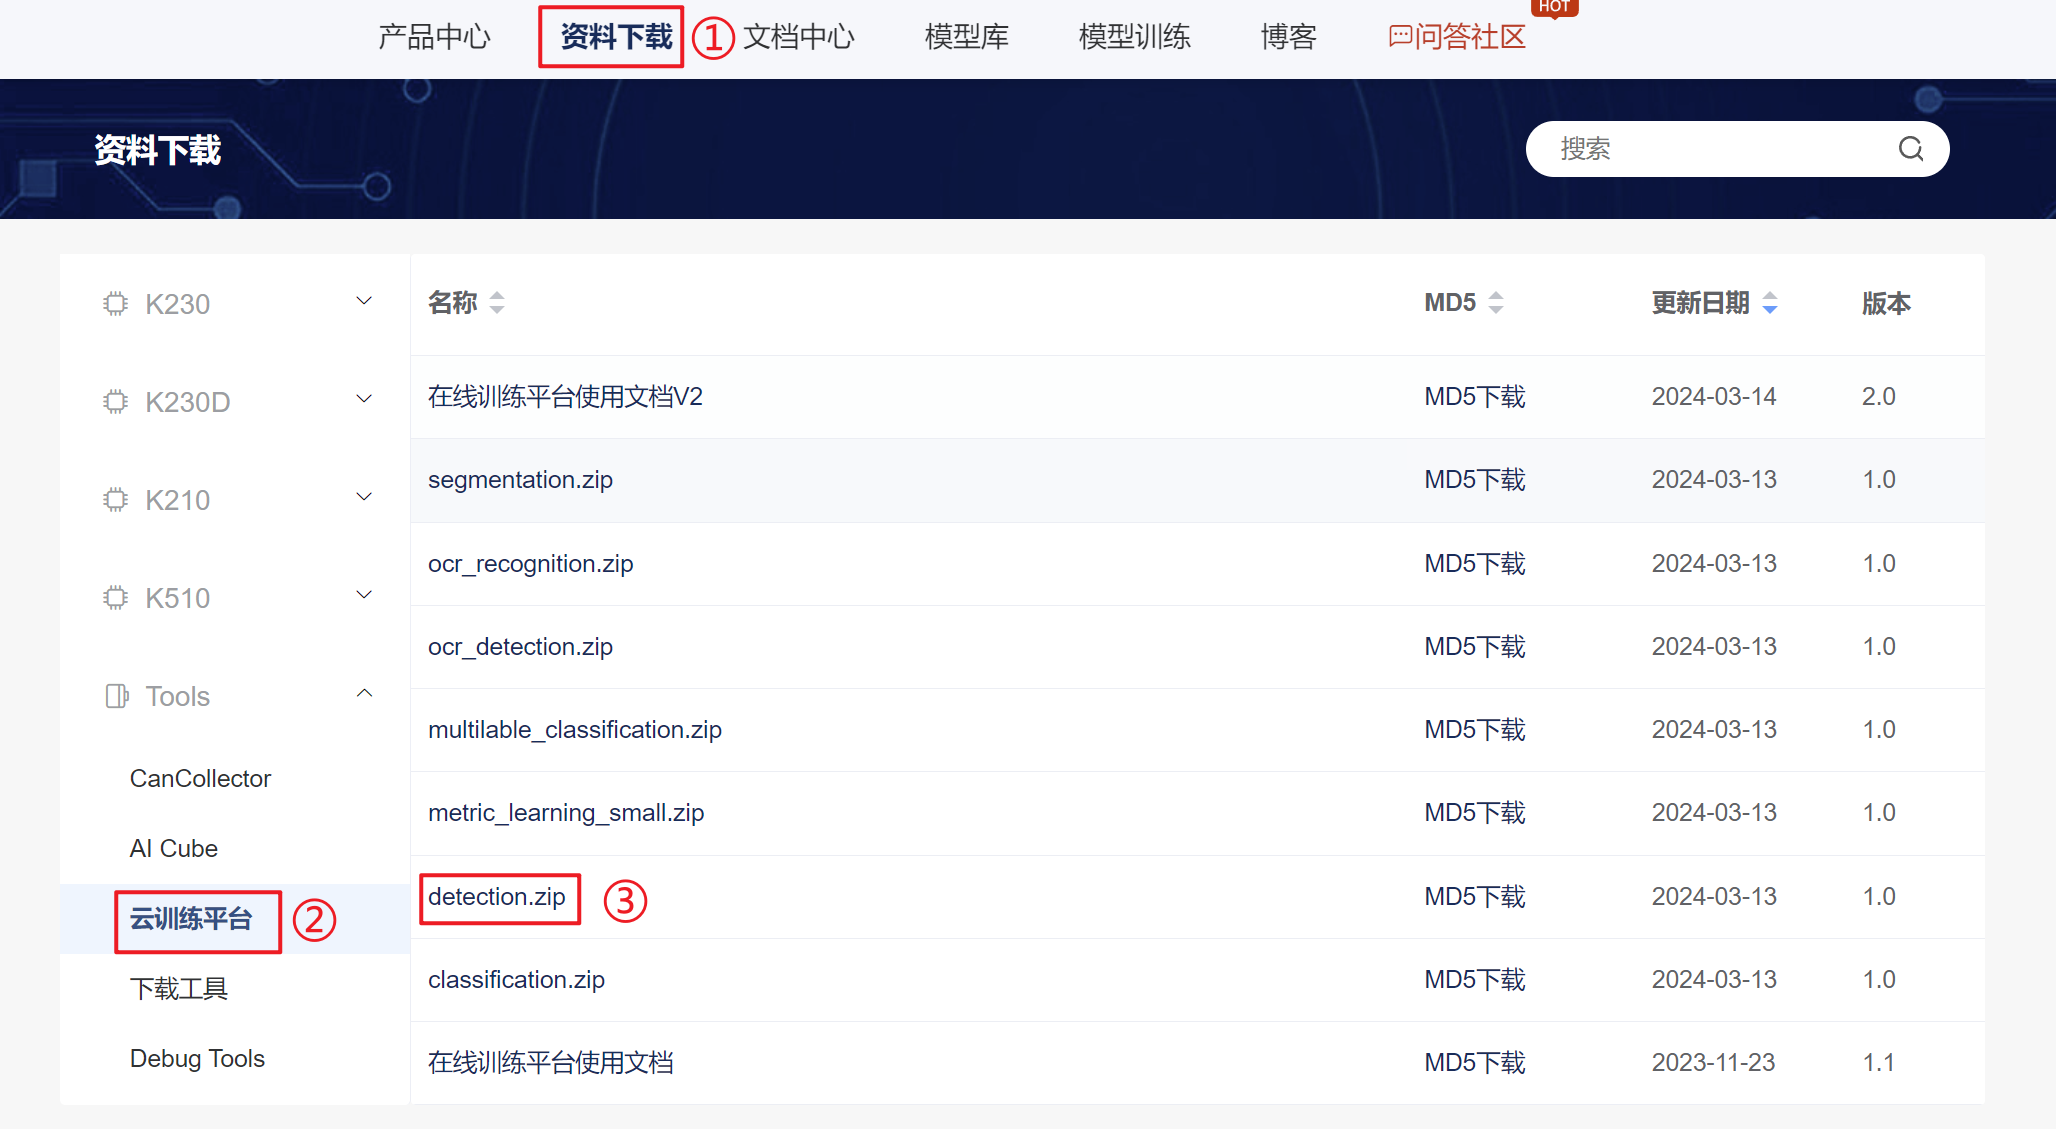The image size is (2056, 1129).
Task: Expand the K230D chevron
Action: point(365,399)
